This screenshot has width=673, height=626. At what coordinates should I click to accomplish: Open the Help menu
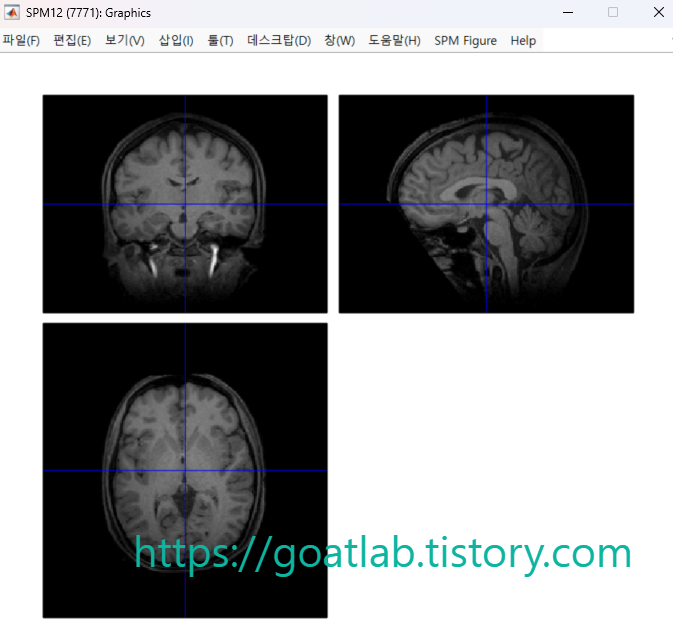click(523, 40)
